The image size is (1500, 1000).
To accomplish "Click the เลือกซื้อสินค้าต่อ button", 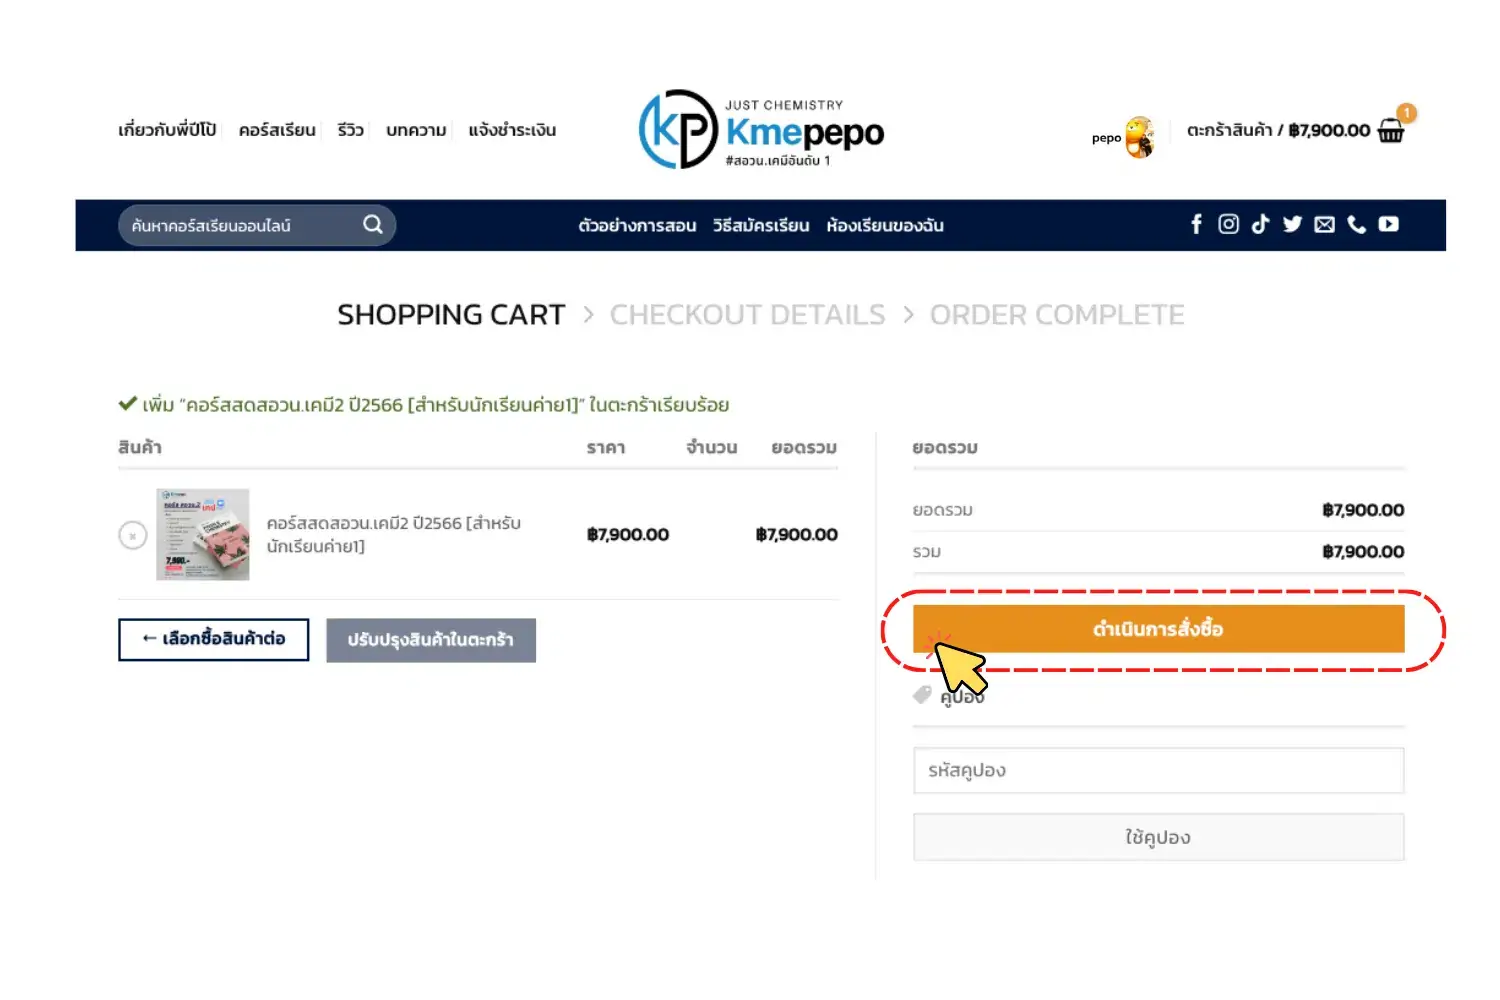I will 213,639.
